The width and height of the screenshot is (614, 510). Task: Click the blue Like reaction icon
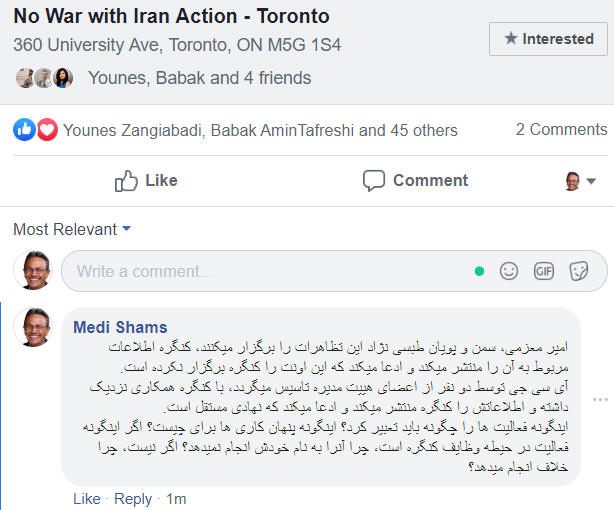(x=25, y=130)
